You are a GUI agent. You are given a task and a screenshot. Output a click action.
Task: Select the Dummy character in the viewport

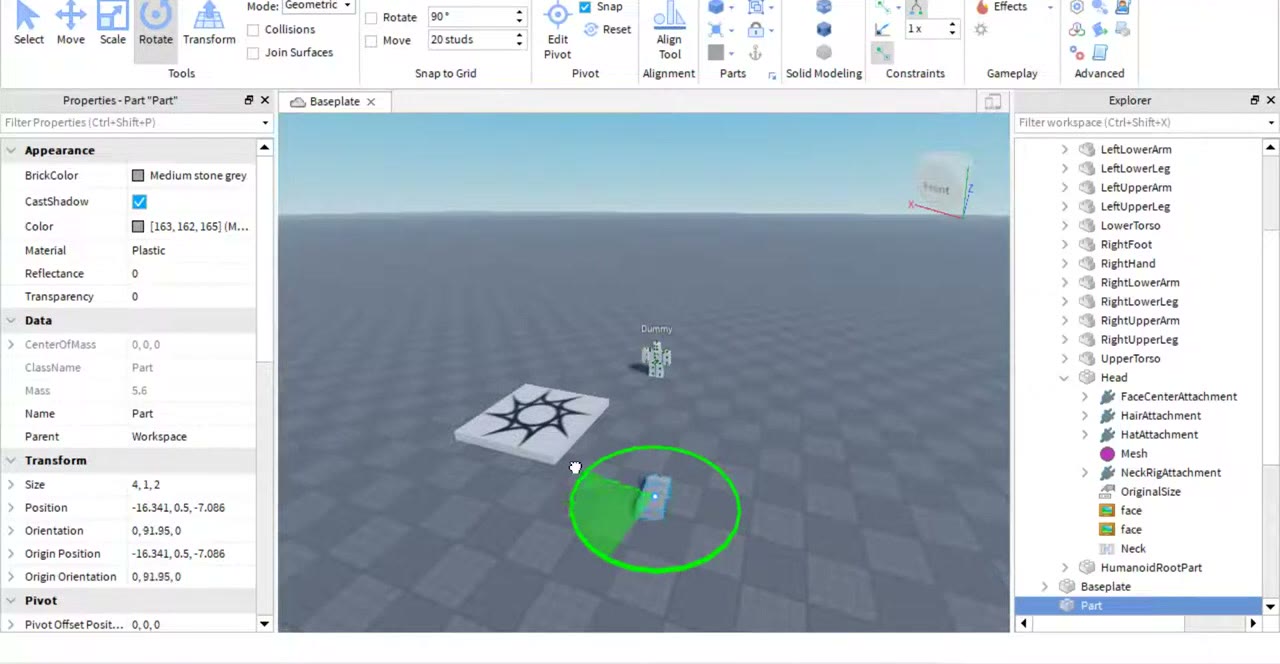(x=656, y=357)
